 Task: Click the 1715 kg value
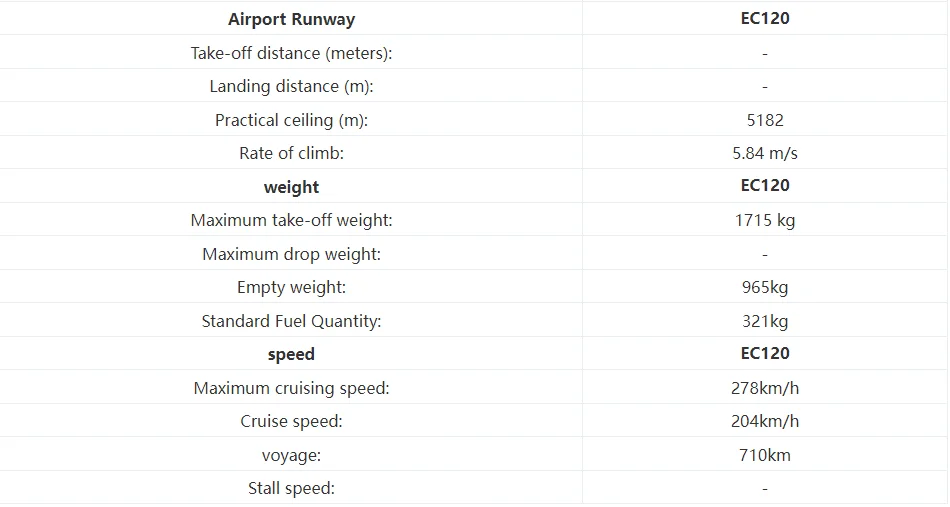click(x=765, y=220)
